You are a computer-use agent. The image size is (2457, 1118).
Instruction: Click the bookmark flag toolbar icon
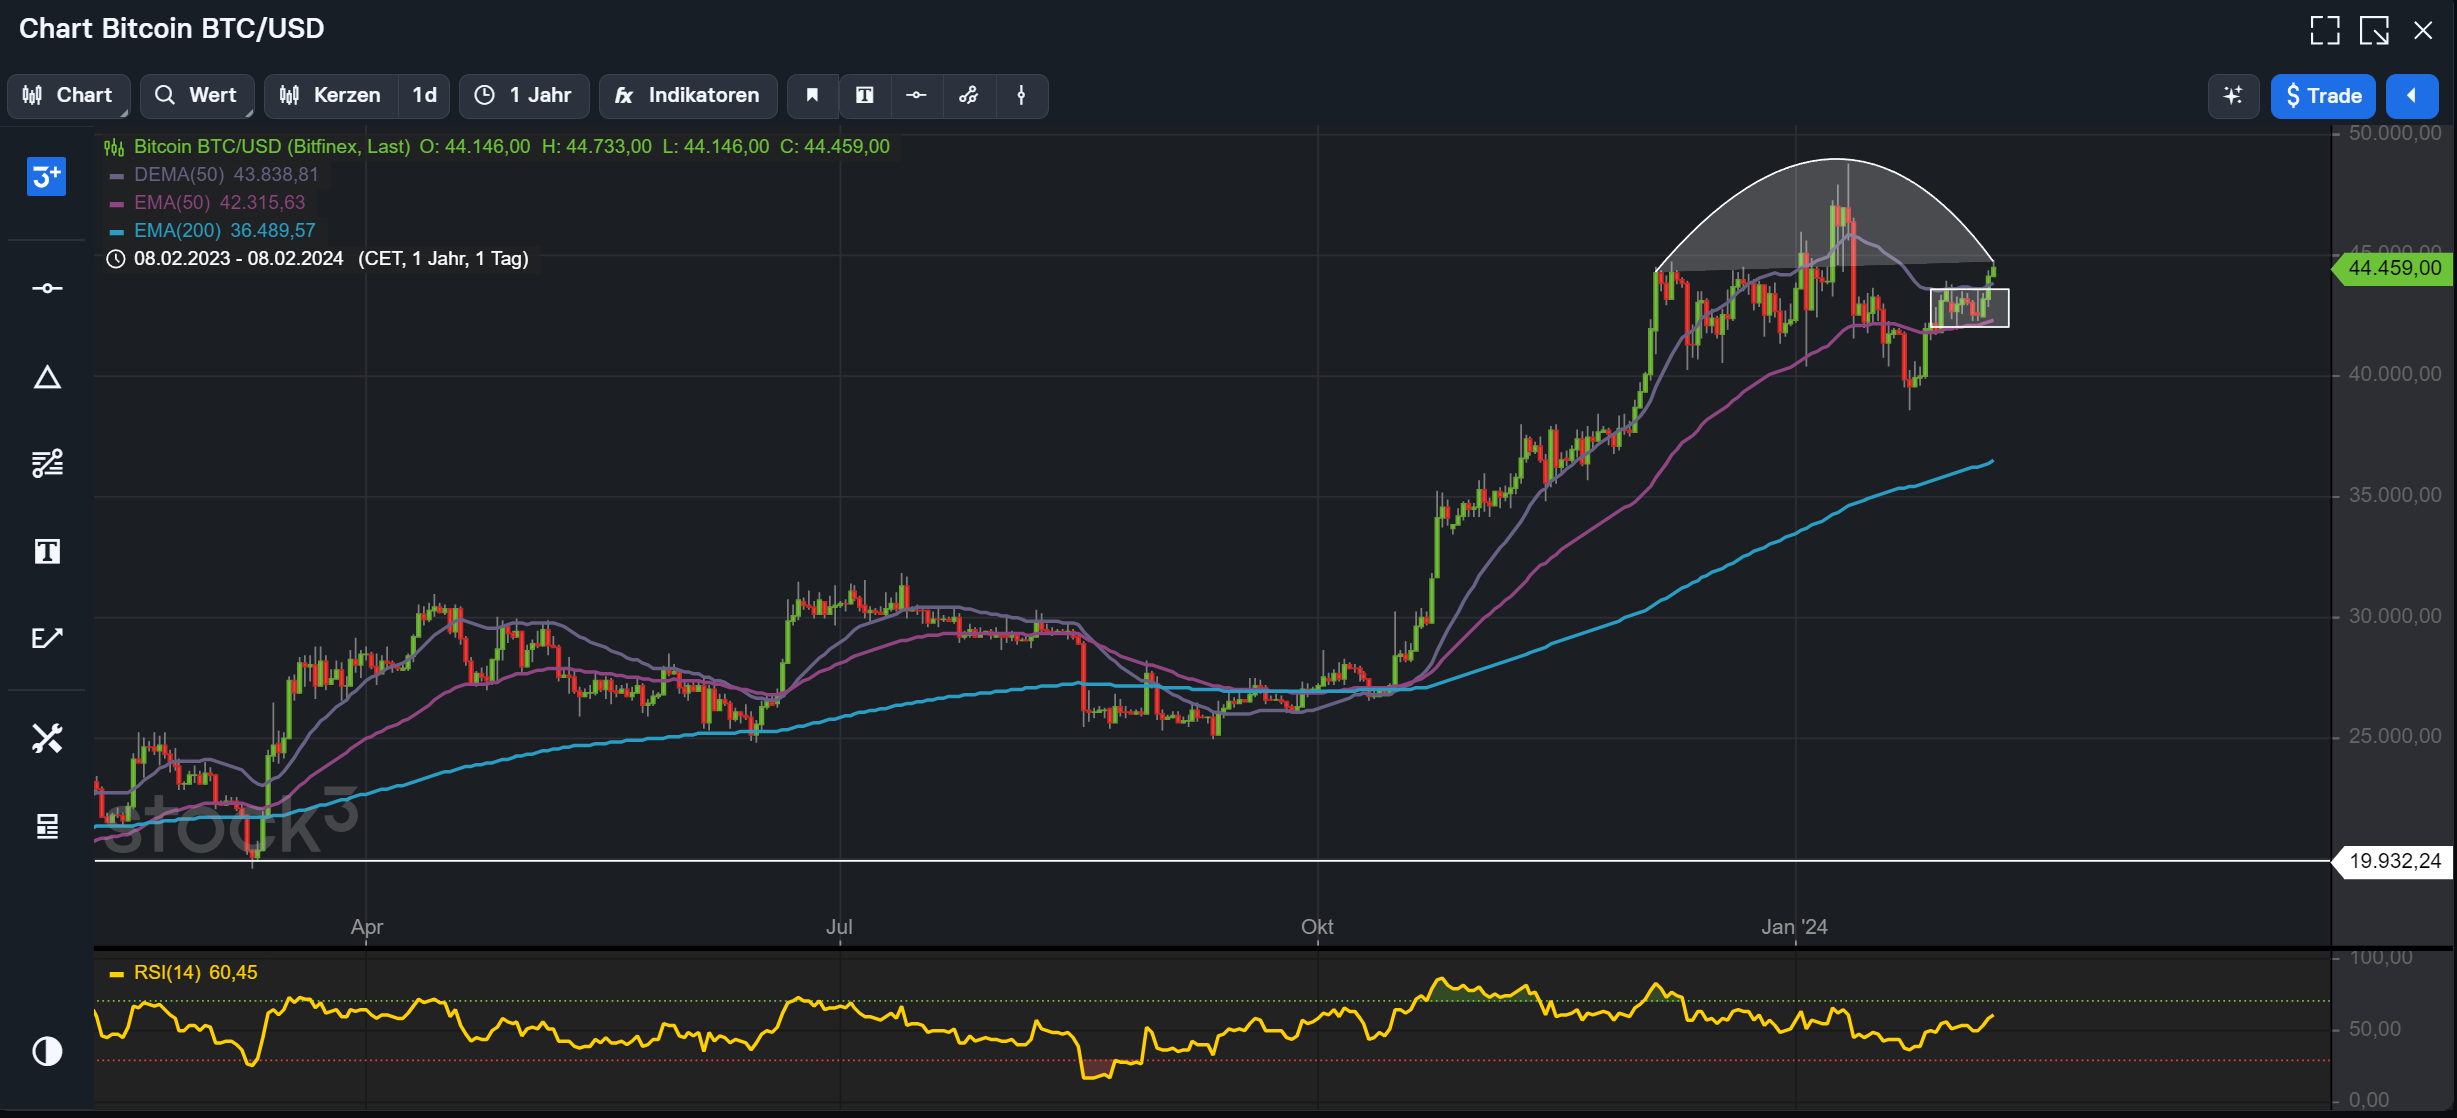click(812, 96)
